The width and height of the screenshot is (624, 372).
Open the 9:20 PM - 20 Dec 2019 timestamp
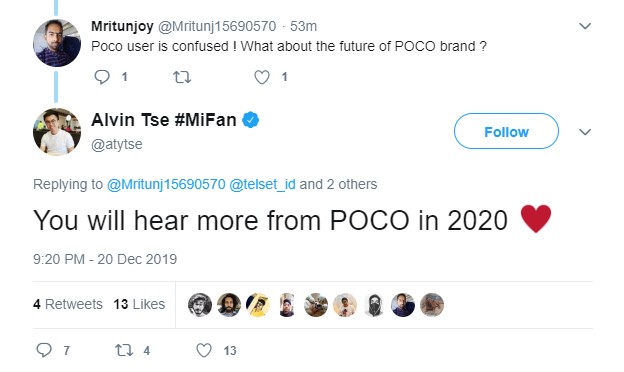[x=105, y=259]
